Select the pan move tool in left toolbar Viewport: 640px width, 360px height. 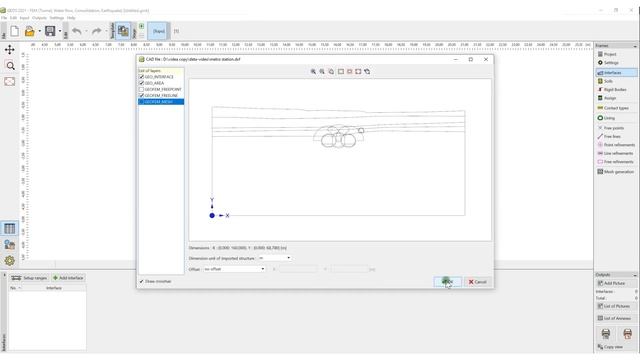[10, 50]
